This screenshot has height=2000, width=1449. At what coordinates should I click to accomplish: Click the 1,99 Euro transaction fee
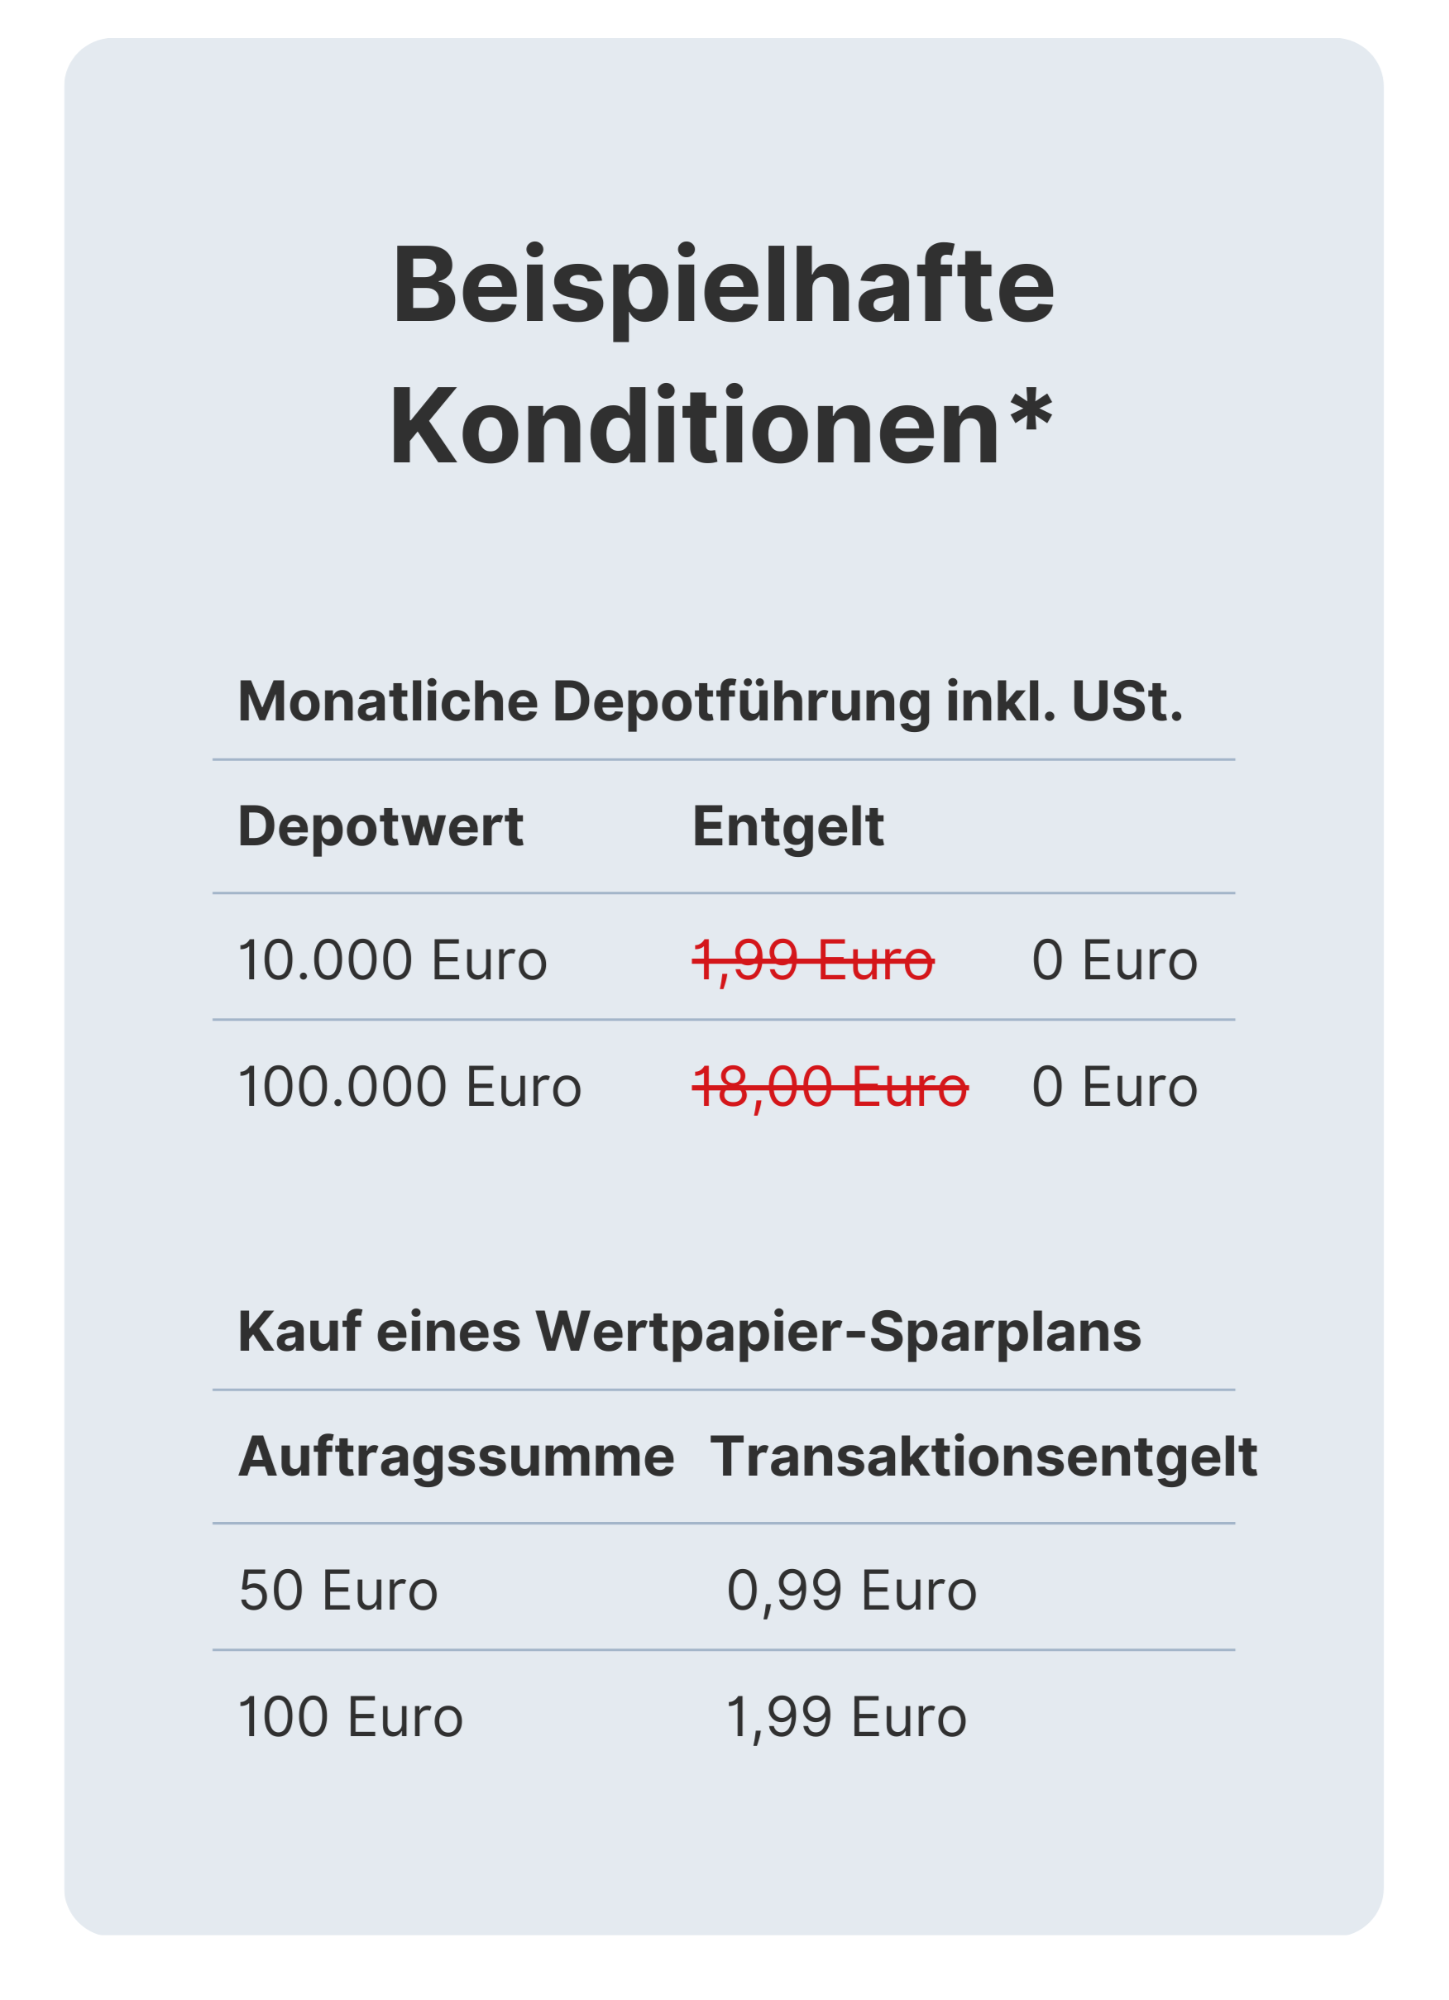coord(846,1718)
